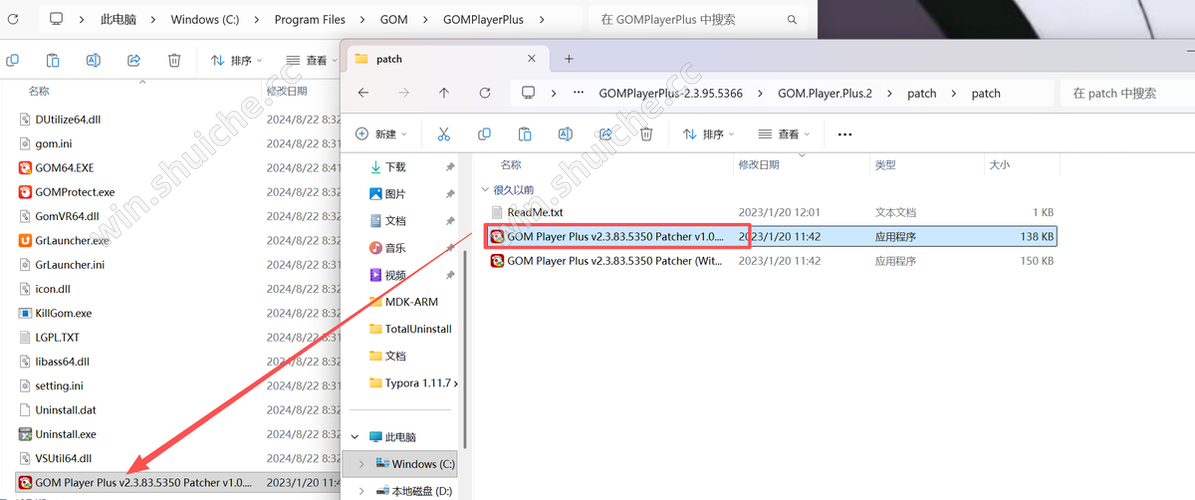Open TotalUninstall folder in navigation pane
1195x500 pixels.
(410, 329)
